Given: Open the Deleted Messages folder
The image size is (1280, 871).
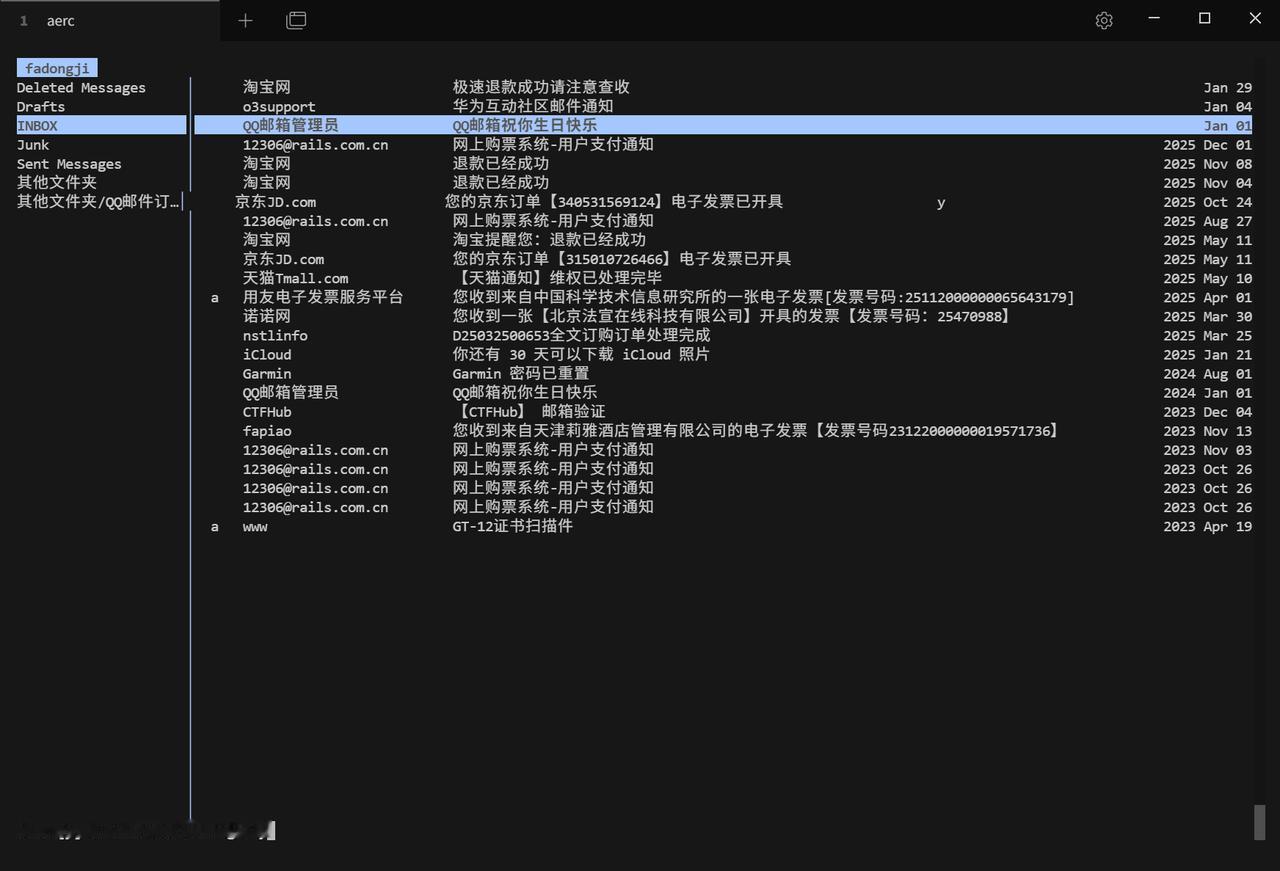Looking at the screenshot, I should coord(80,87).
